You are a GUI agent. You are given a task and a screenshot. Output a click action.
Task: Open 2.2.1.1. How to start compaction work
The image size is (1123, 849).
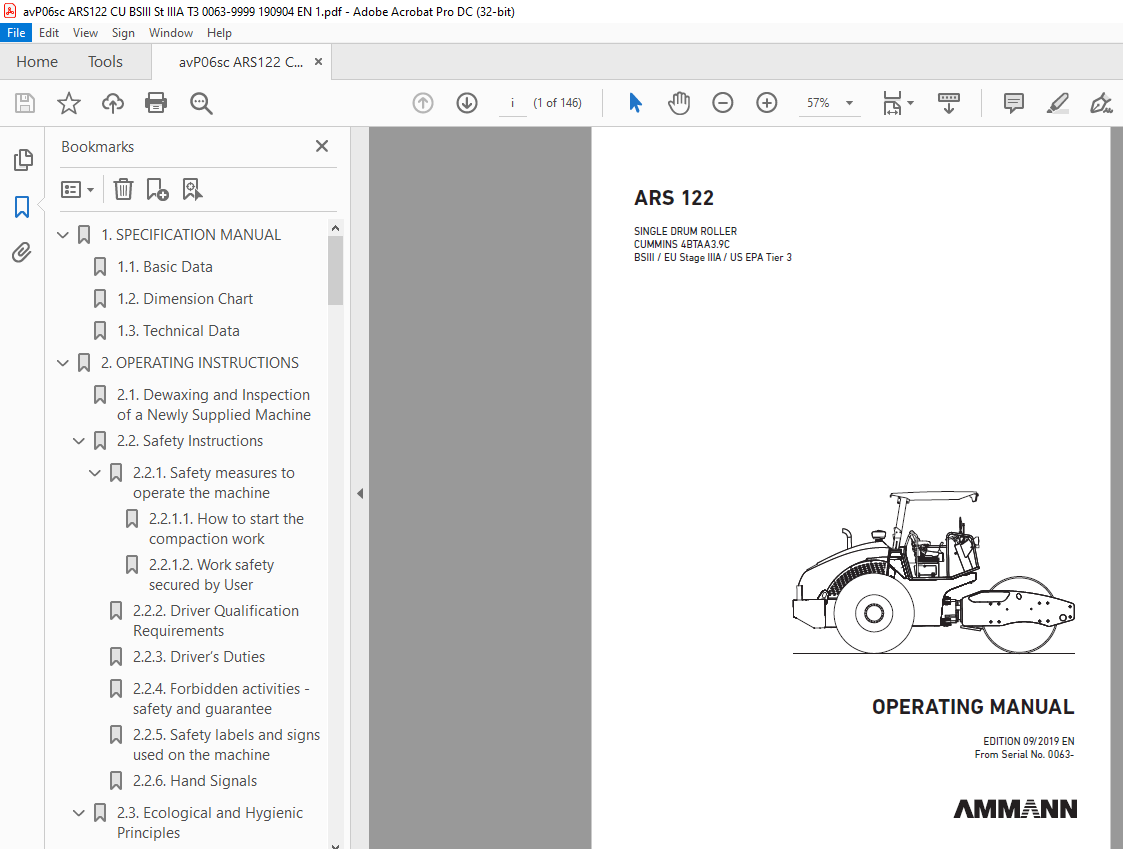click(226, 529)
